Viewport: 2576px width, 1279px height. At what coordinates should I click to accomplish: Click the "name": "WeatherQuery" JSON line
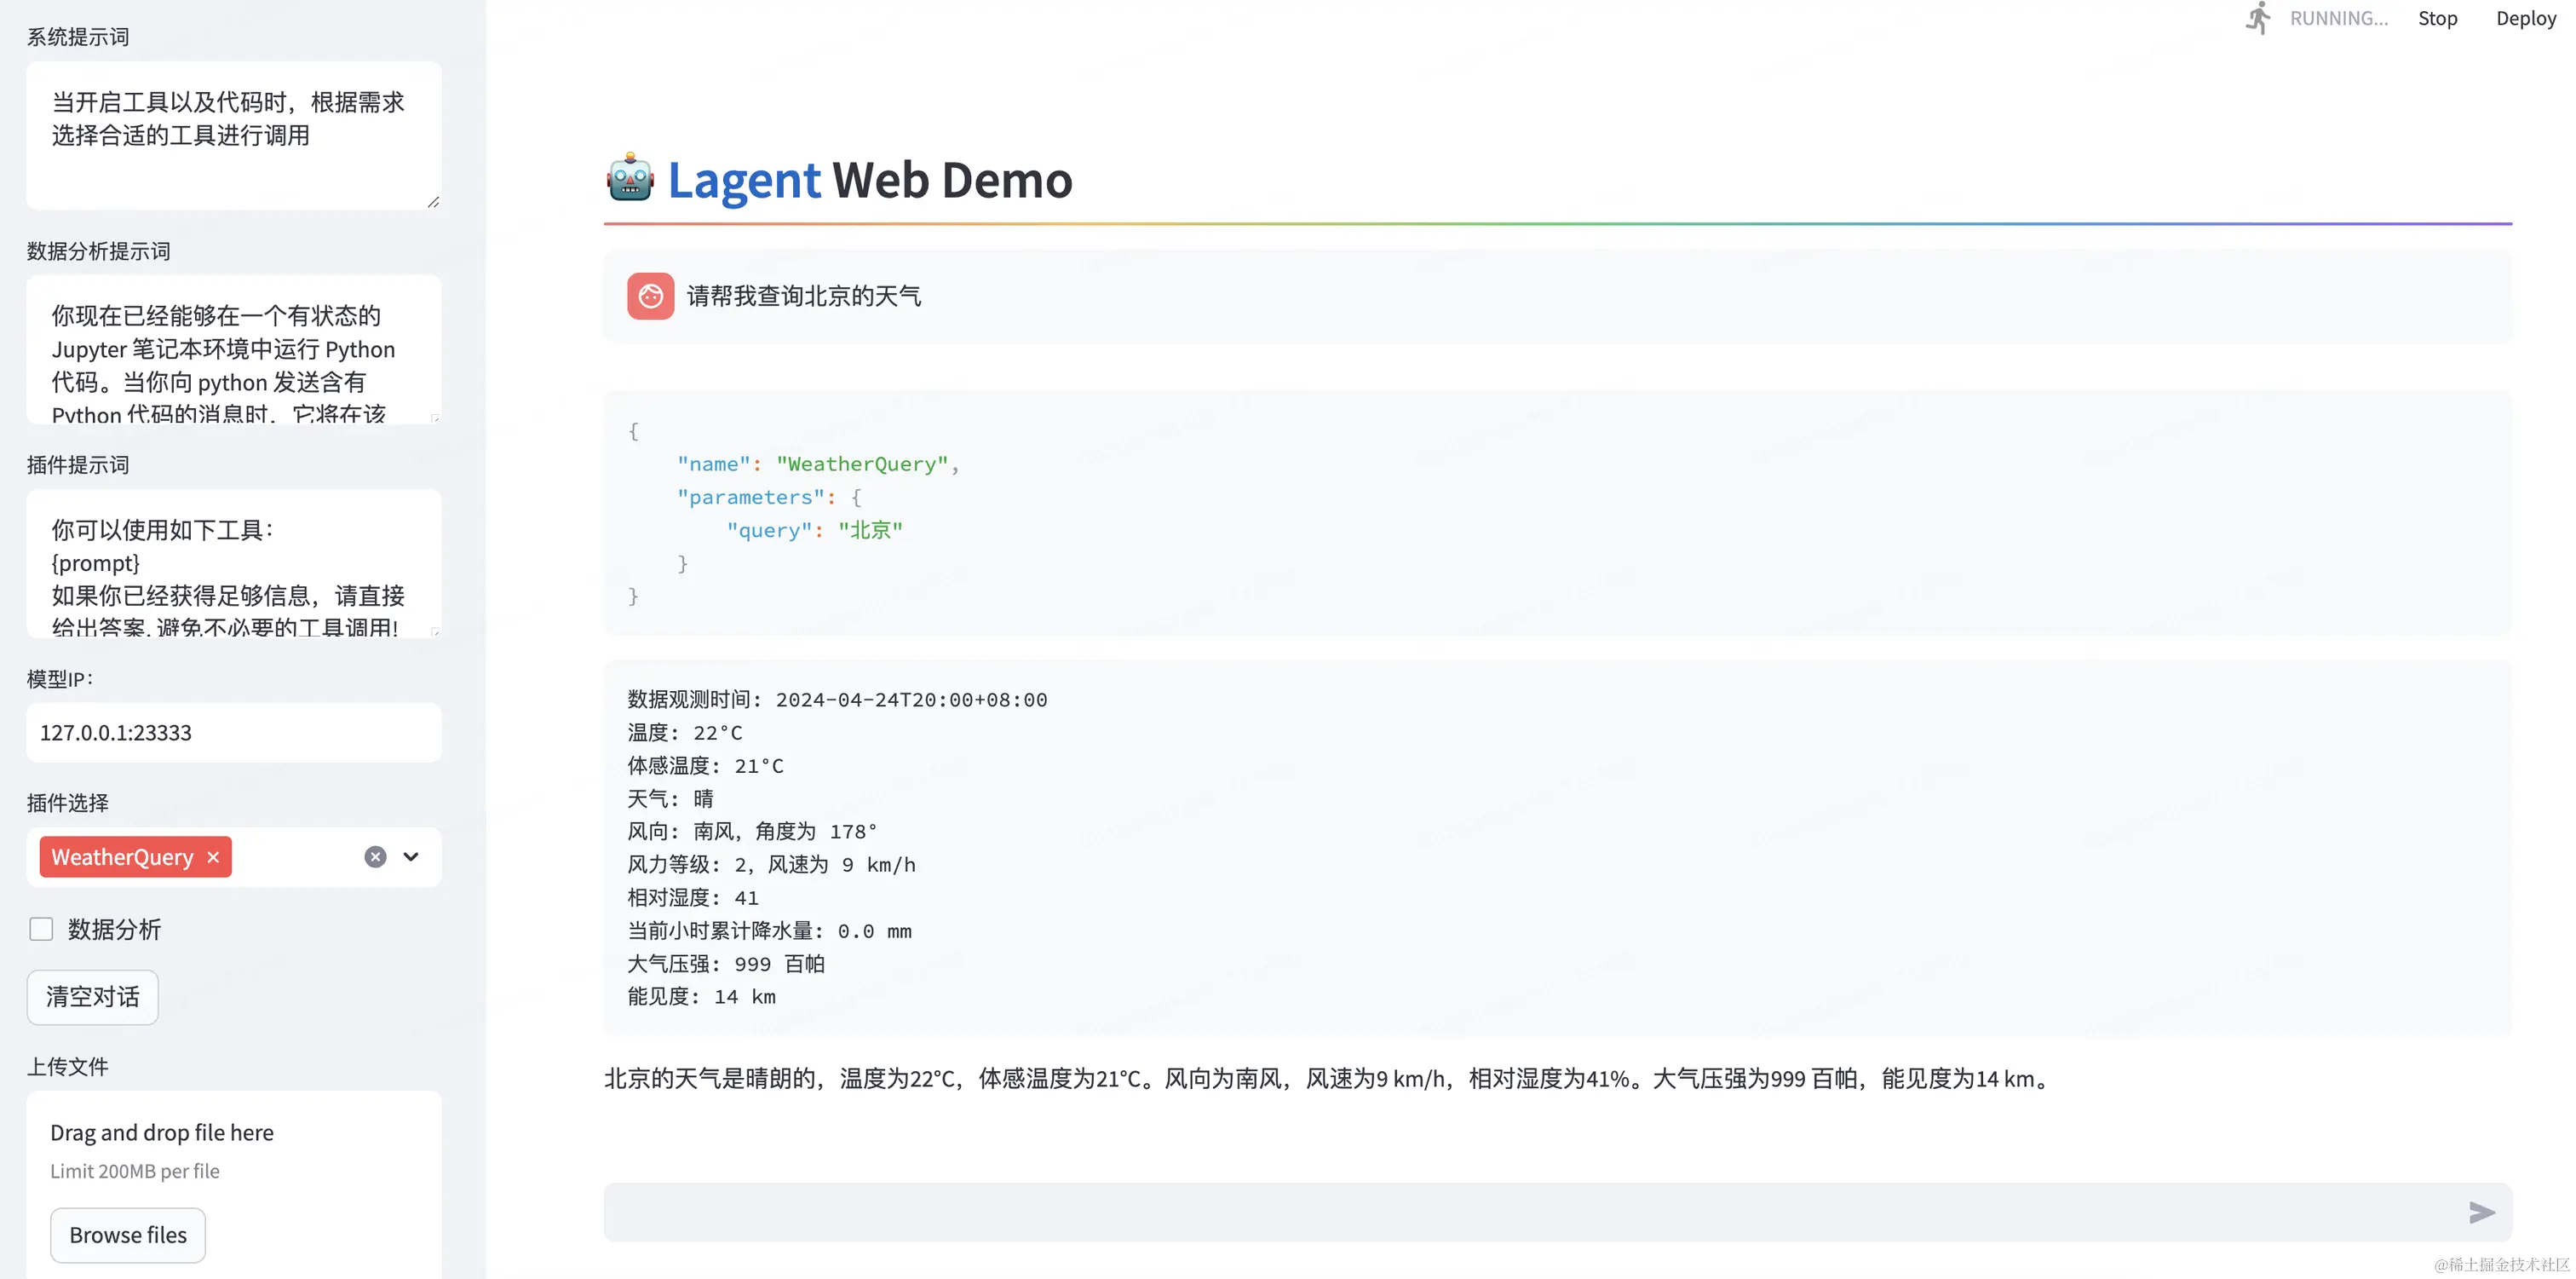pyautogui.click(x=818, y=464)
